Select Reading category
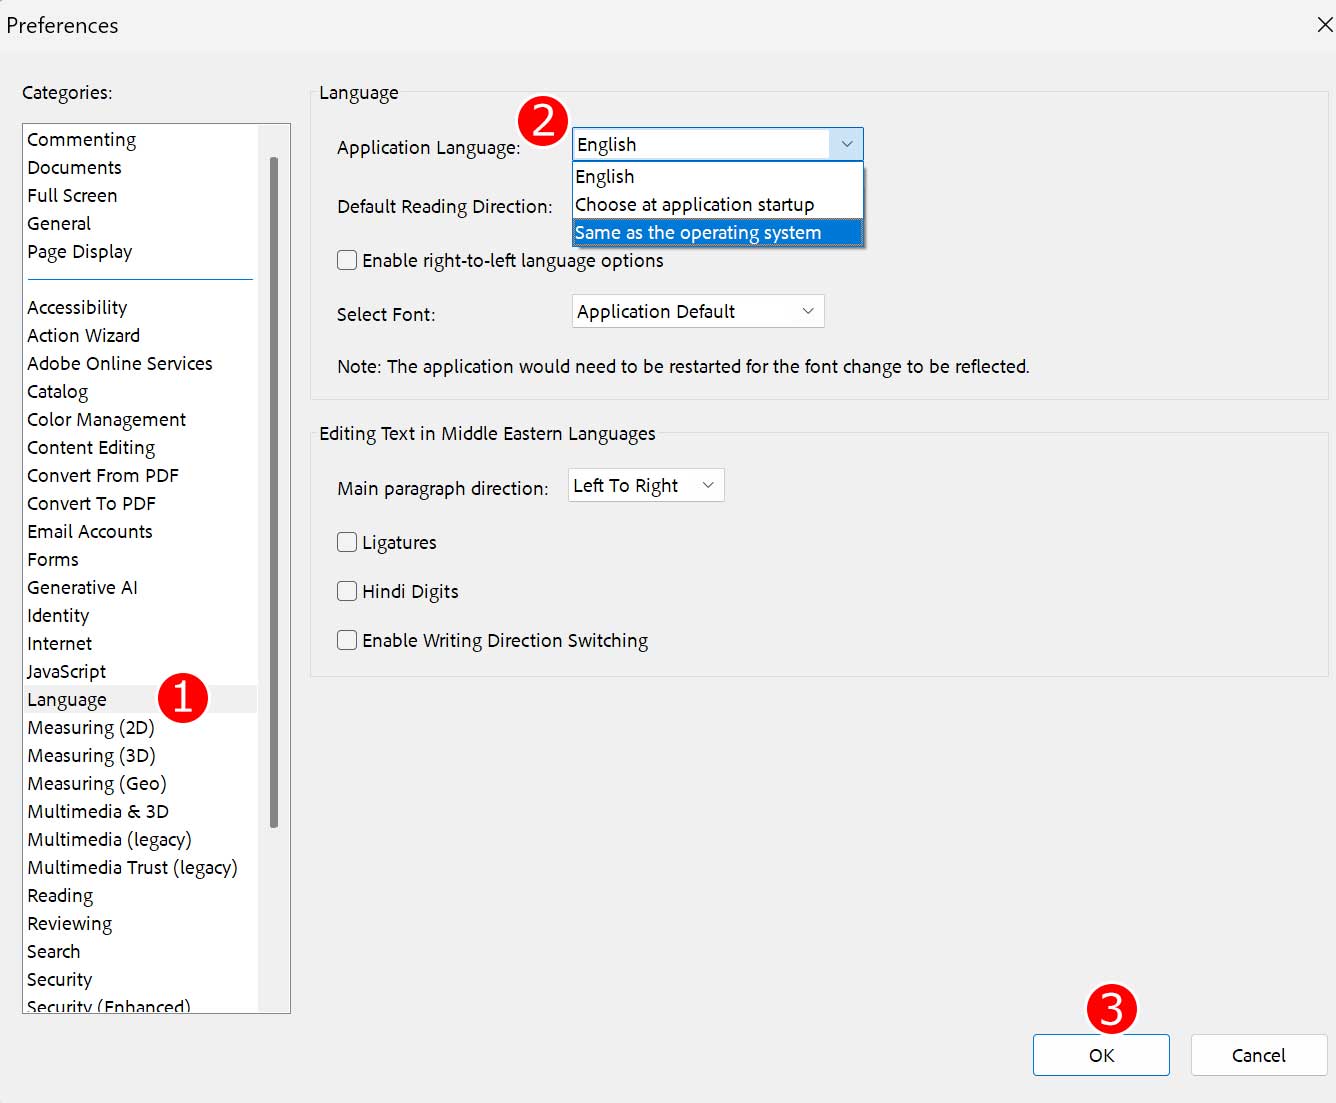Screen dimensions: 1336x1103 coord(60,896)
